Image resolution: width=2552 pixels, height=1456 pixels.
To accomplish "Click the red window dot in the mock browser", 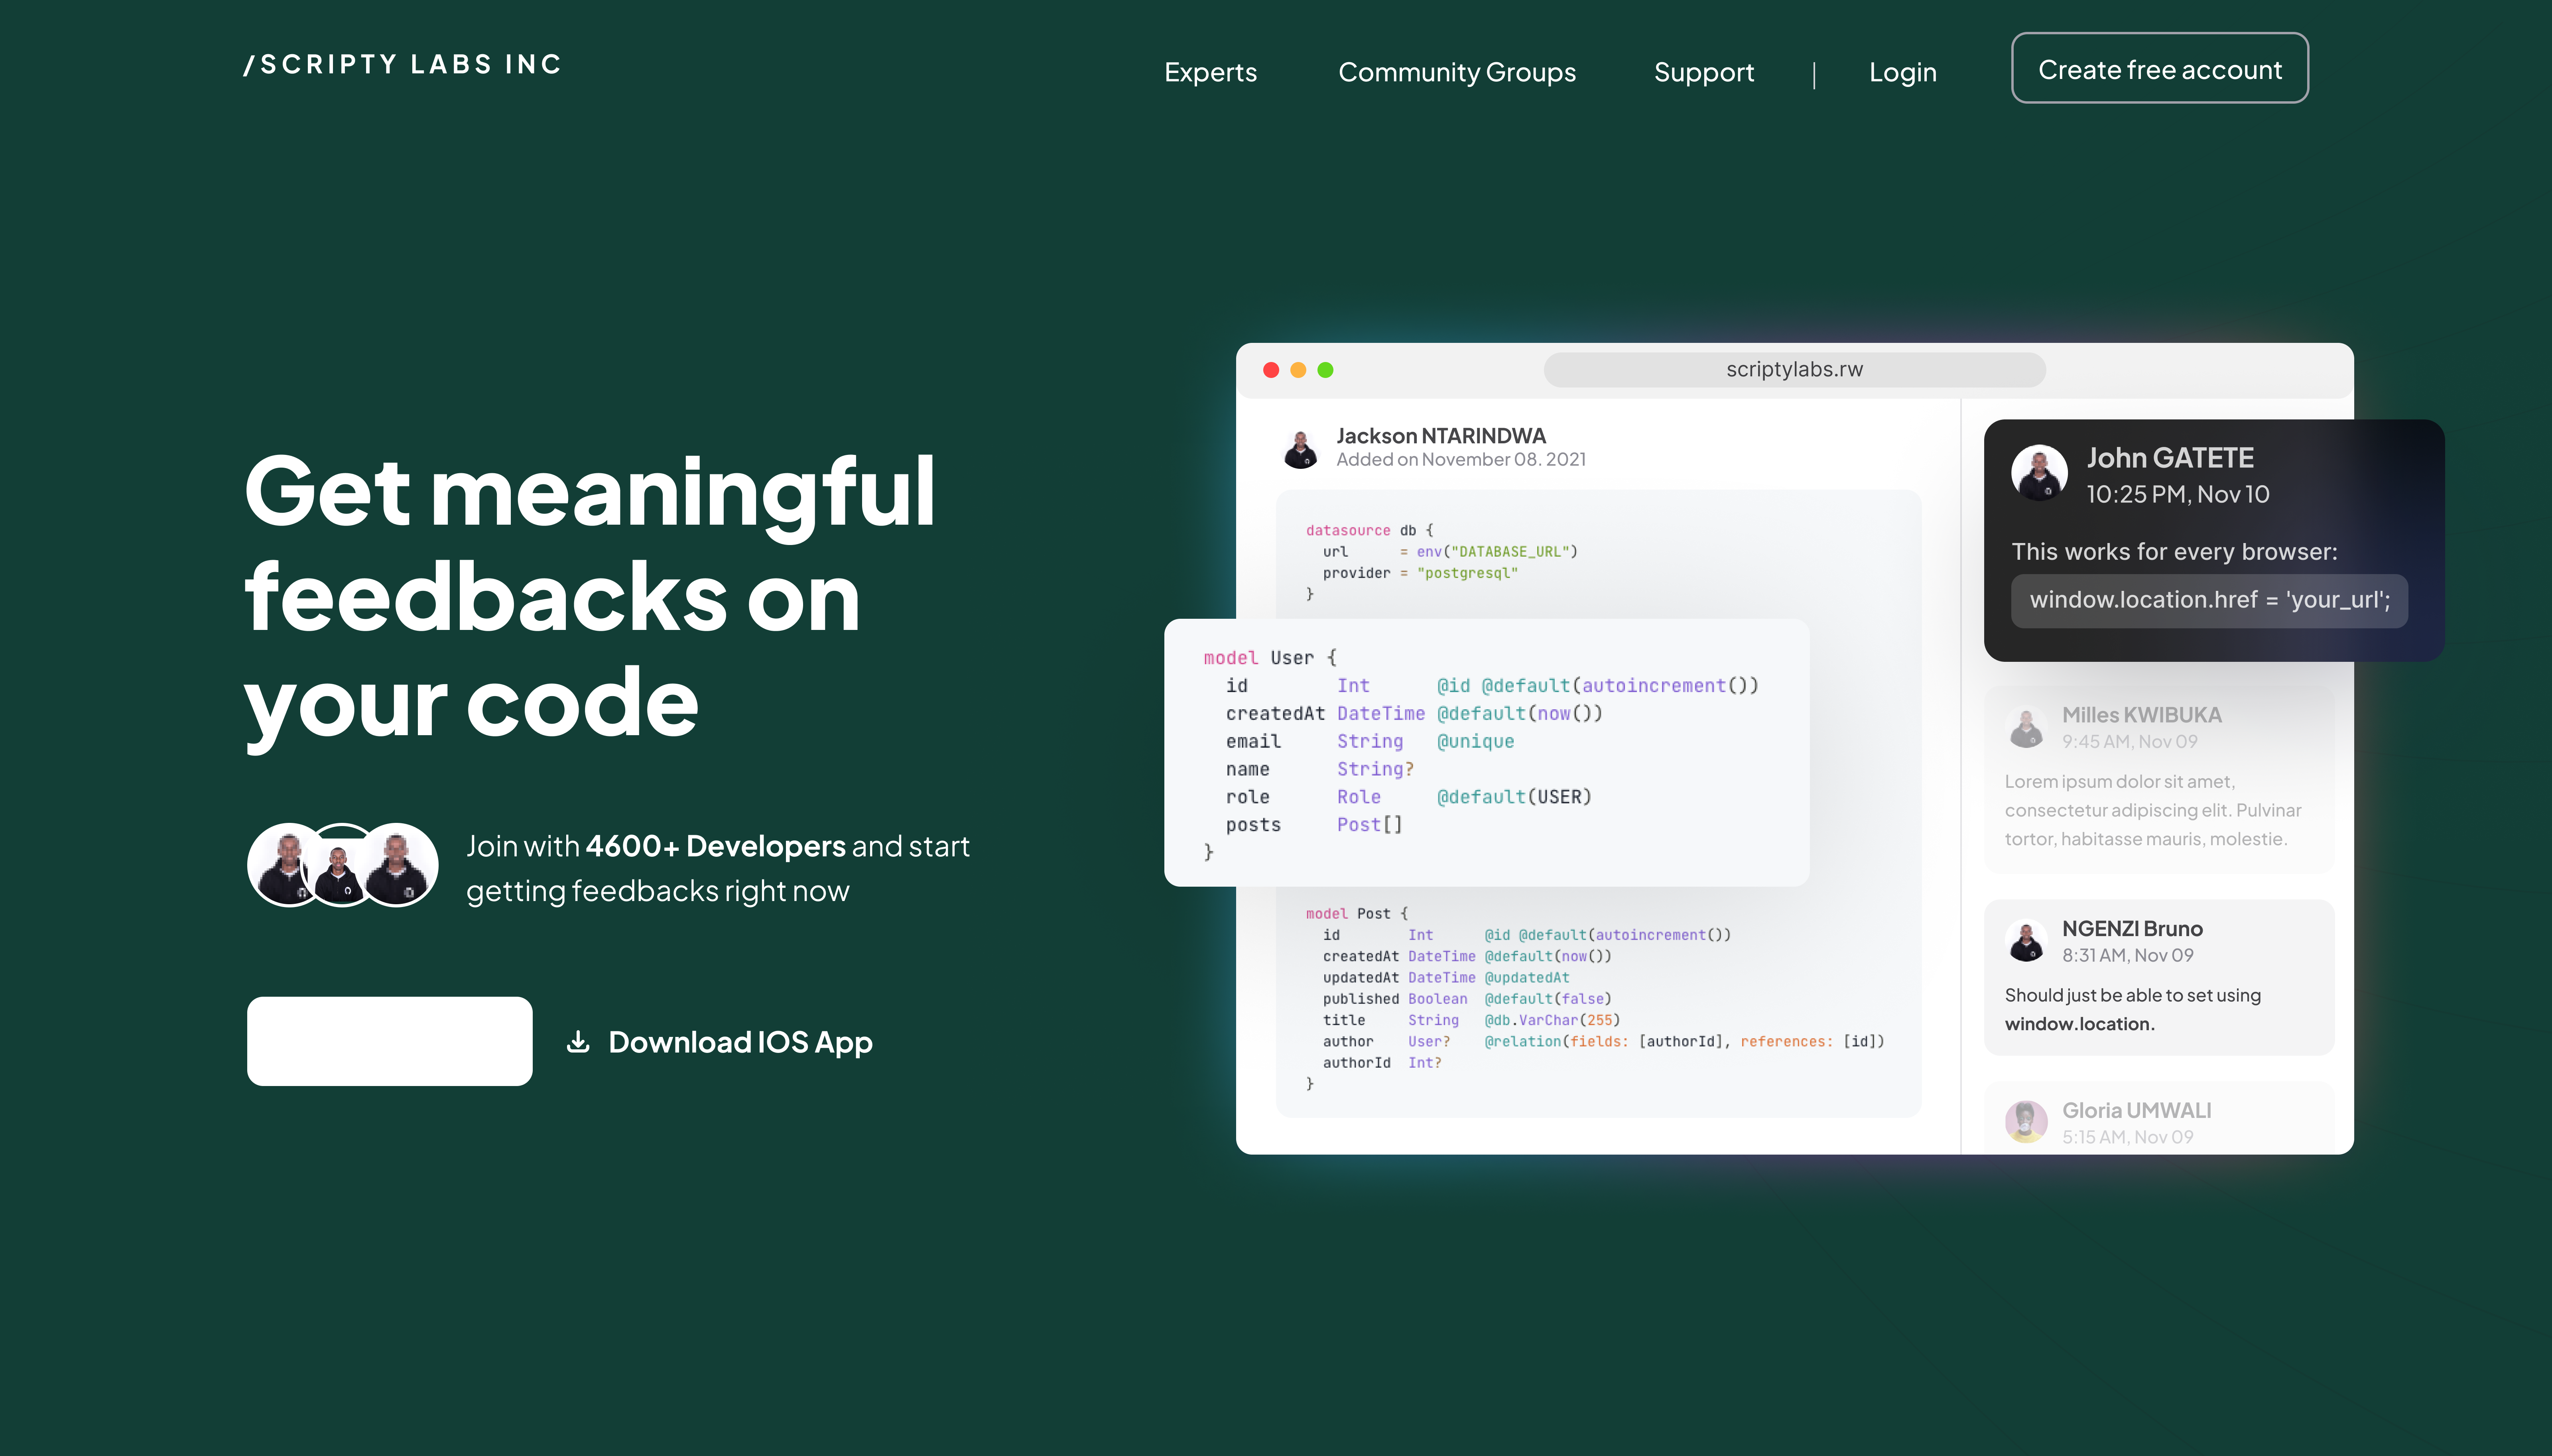I will tap(1271, 370).
